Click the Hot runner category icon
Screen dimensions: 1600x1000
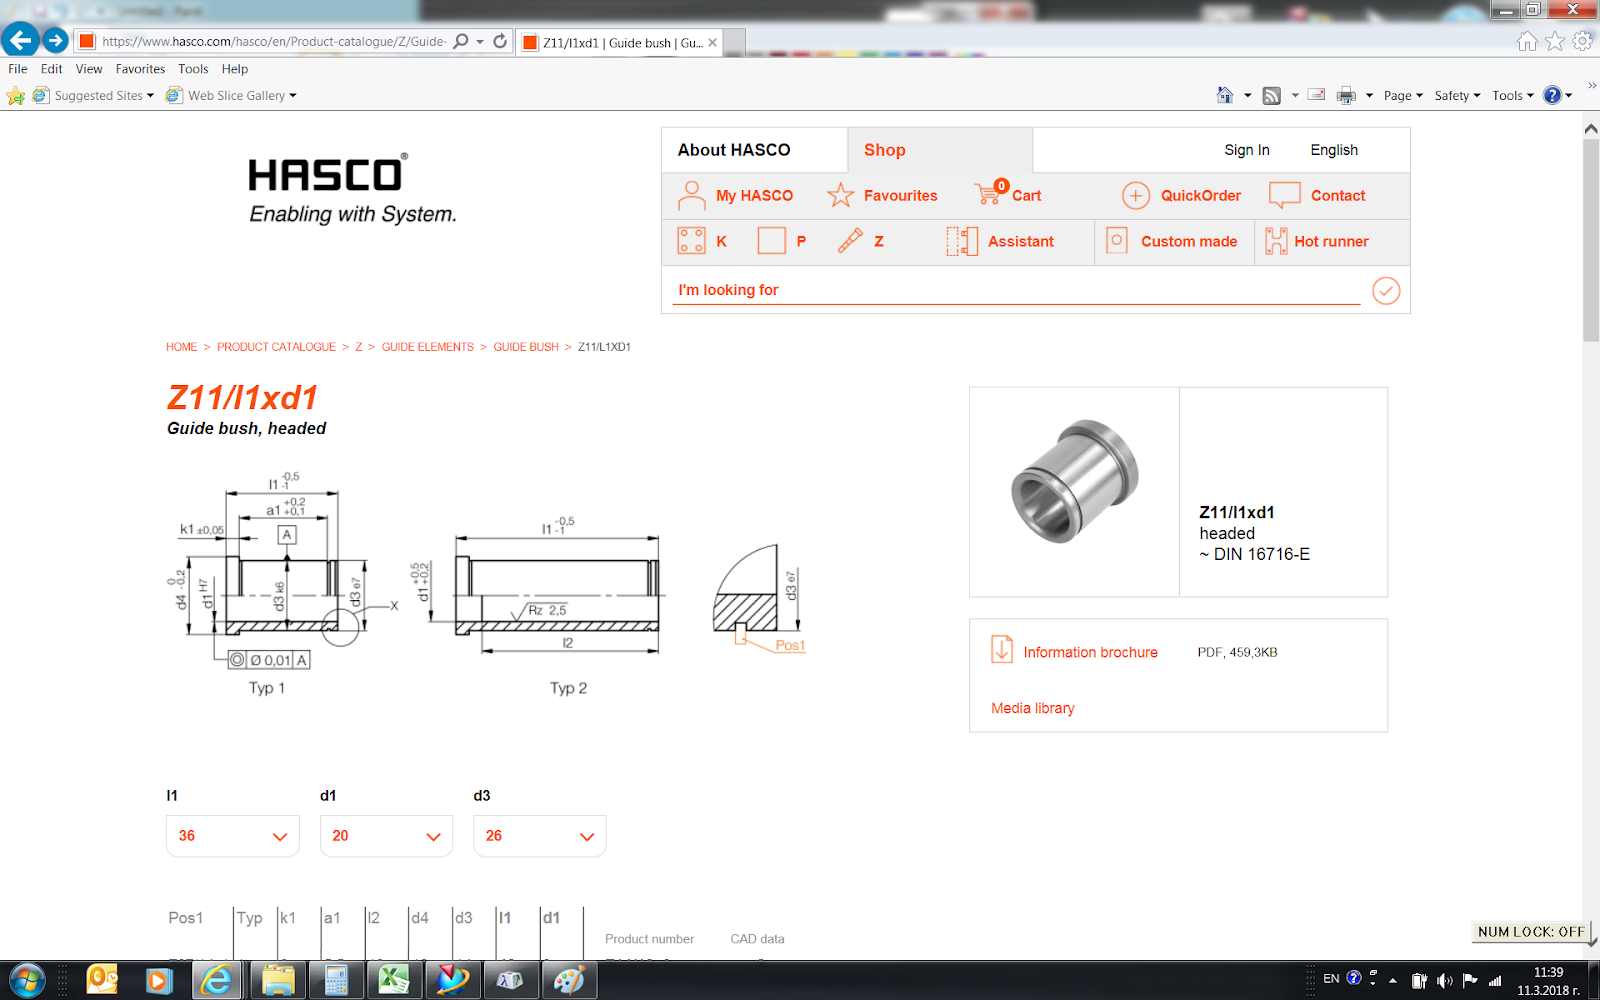(x=1278, y=241)
